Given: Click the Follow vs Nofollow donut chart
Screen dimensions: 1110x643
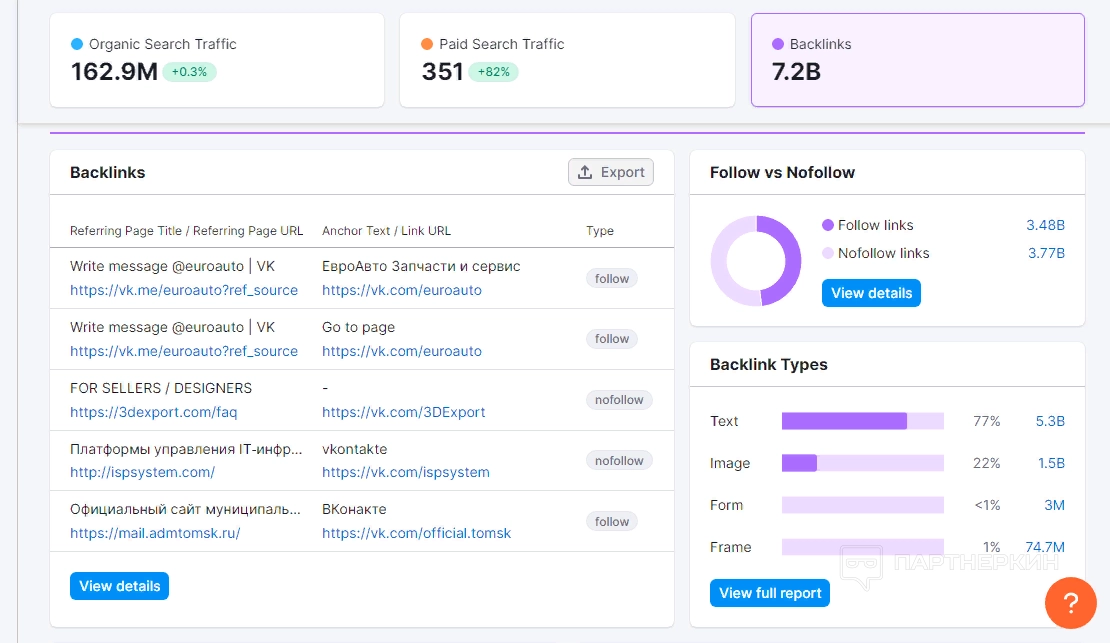Looking at the screenshot, I should [x=756, y=261].
